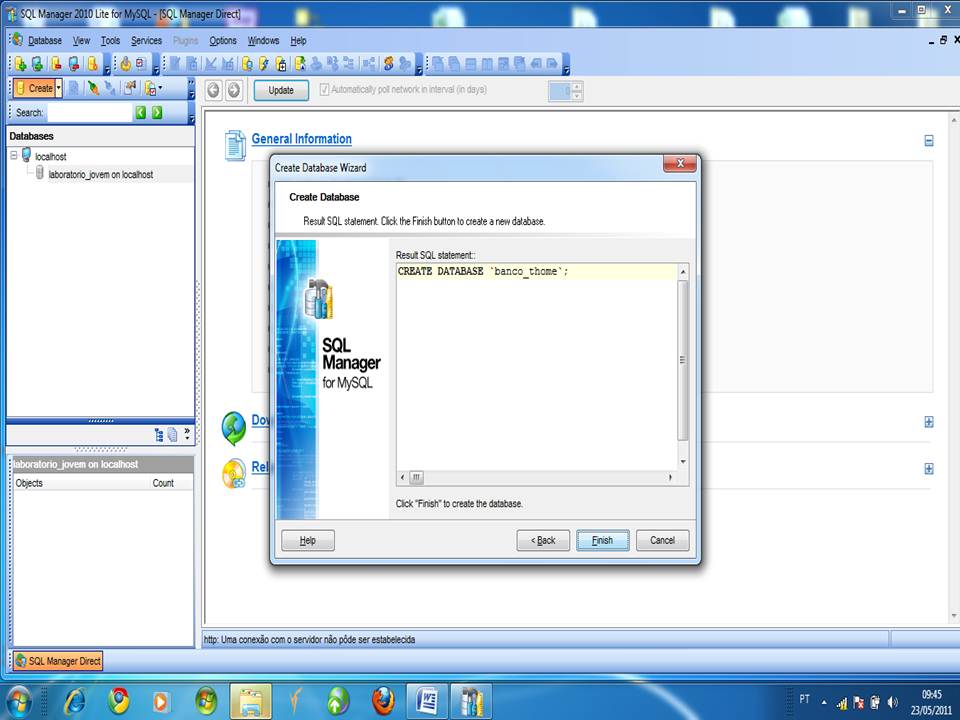Expand the Related section plus button
Screen dimensions: 960x720
point(929,468)
